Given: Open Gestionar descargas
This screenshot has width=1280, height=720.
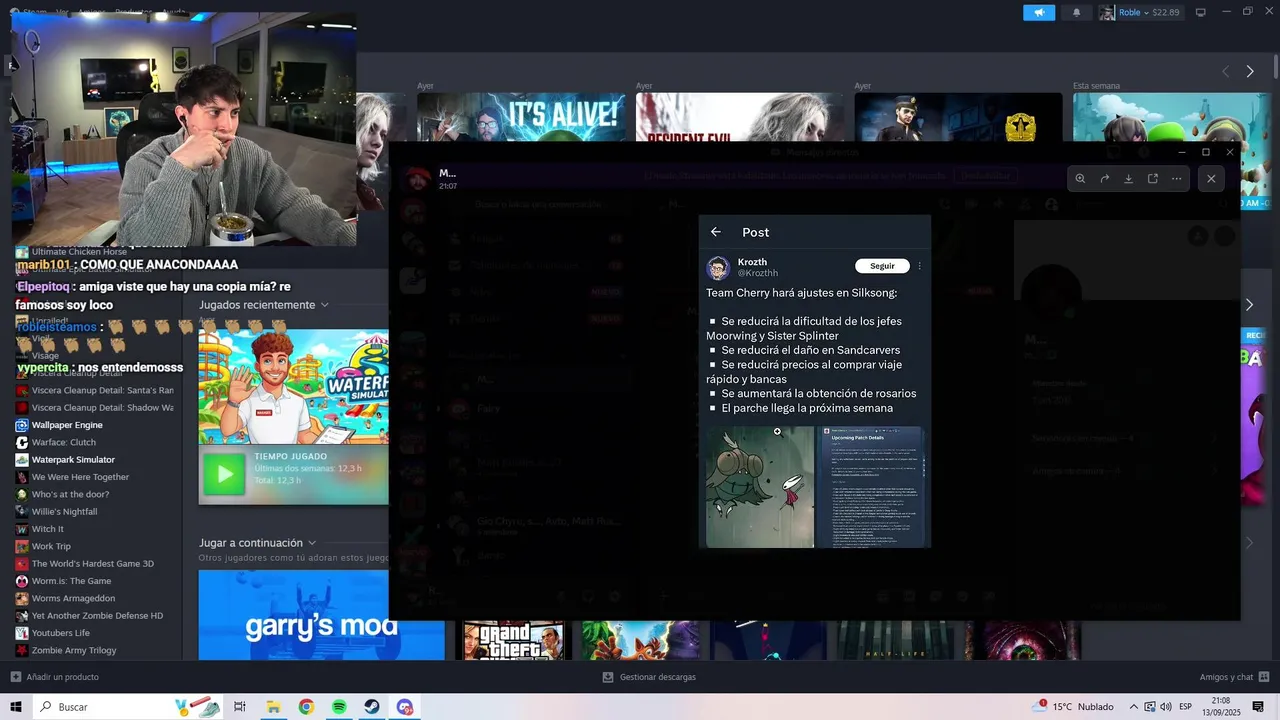Looking at the screenshot, I should tap(649, 677).
